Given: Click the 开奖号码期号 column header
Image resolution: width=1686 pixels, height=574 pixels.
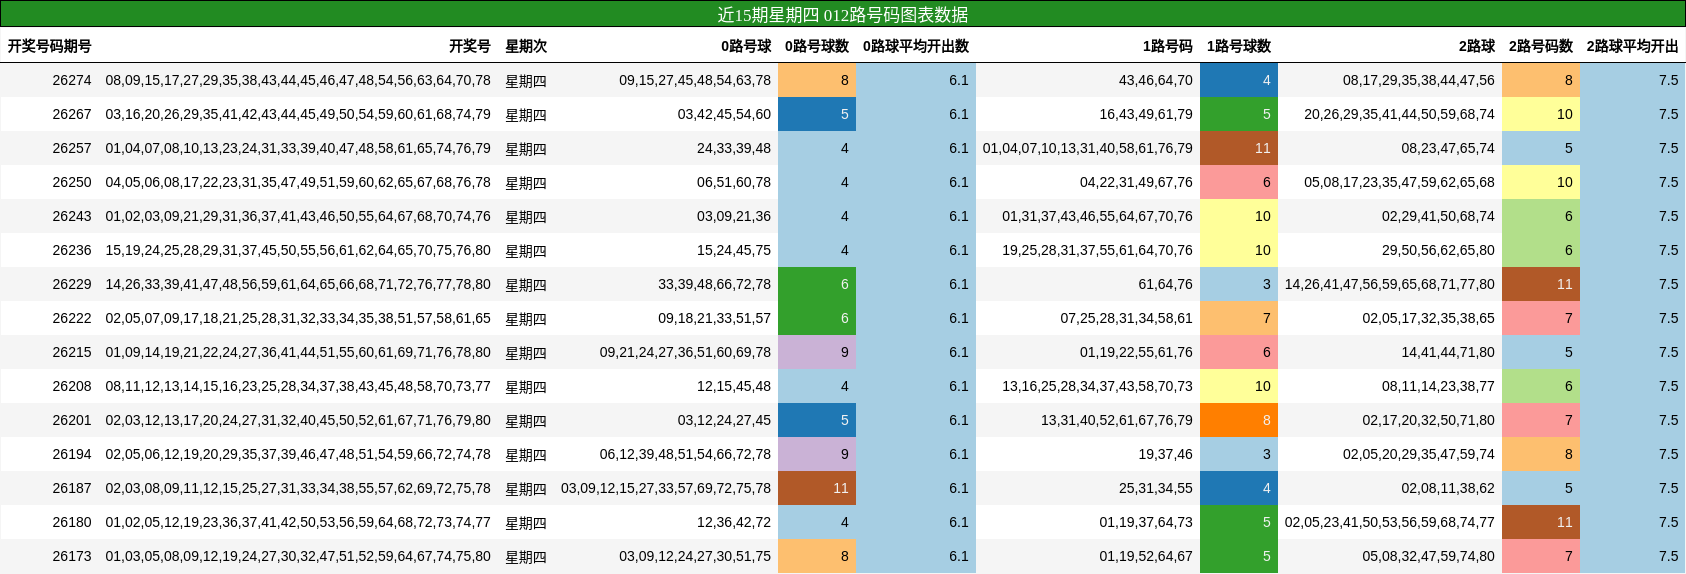Looking at the screenshot, I should [50, 46].
